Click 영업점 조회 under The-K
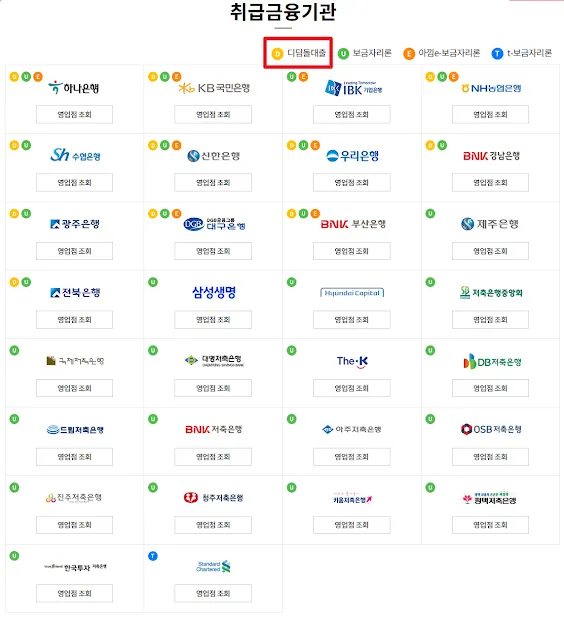564x619 pixels. tap(352, 388)
